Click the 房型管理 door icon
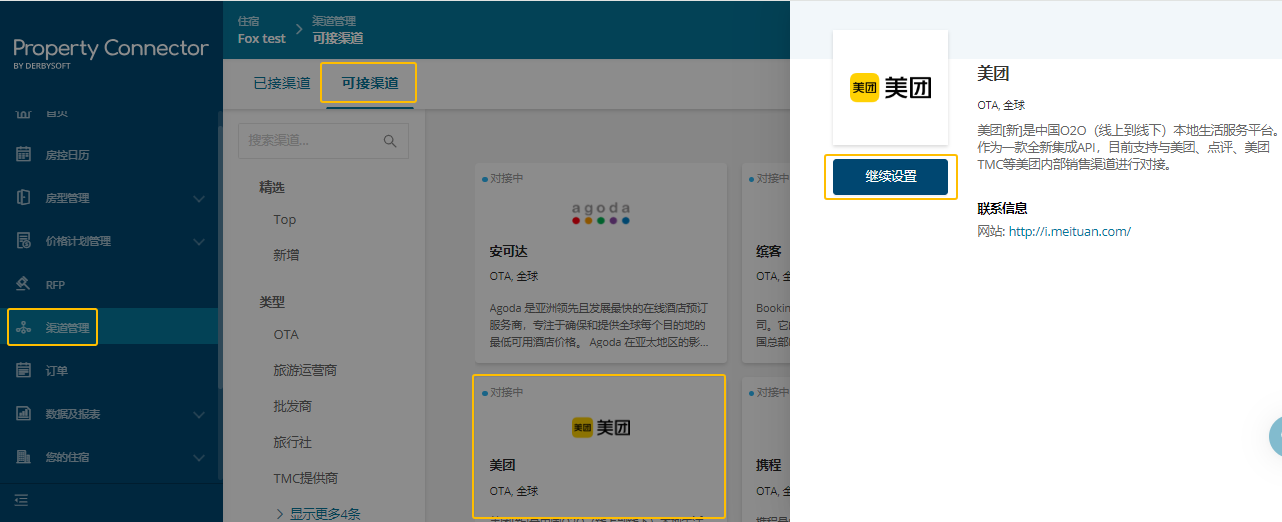The image size is (1282, 522). coord(24,198)
